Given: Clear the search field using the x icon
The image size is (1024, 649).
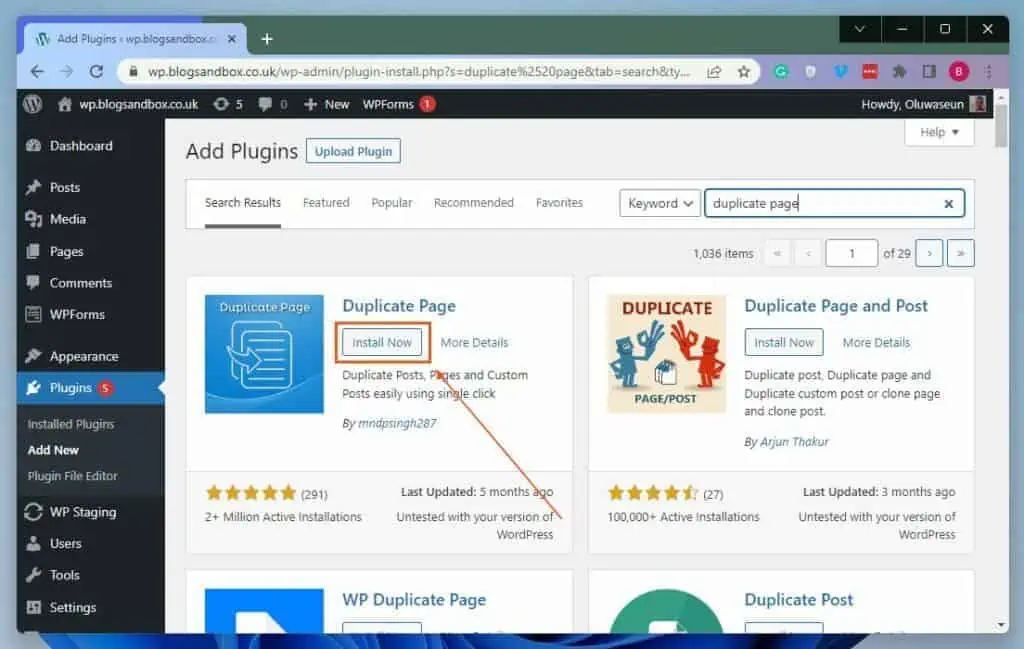Looking at the screenshot, I should click(x=948, y=204).
